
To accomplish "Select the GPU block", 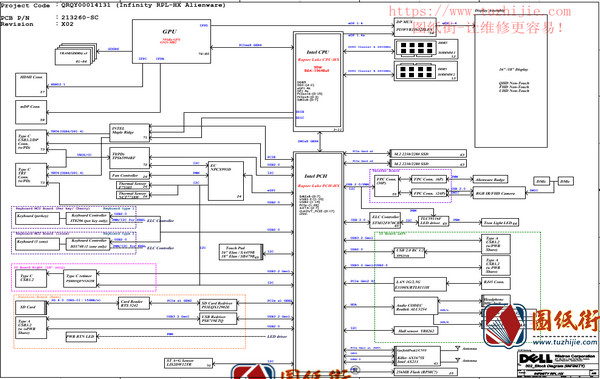I will click(x=171, y=42).
